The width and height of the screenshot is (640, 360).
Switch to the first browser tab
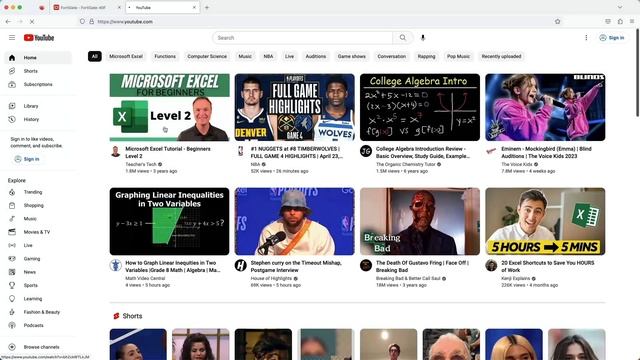(87, 7)
